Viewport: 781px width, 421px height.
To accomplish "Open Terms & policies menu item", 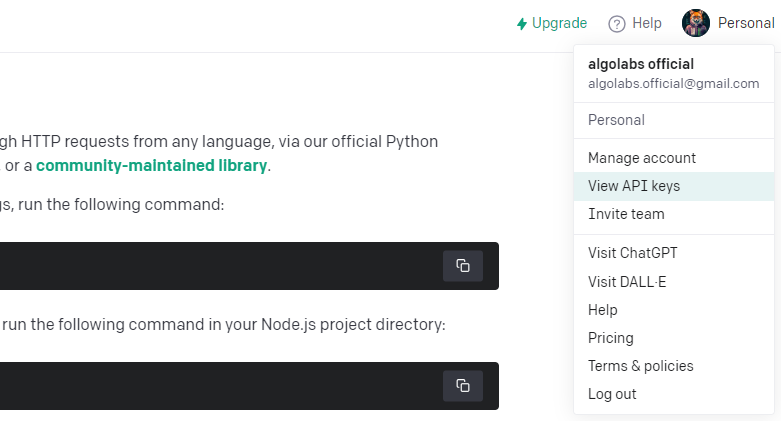I will [x=640, y=366].
